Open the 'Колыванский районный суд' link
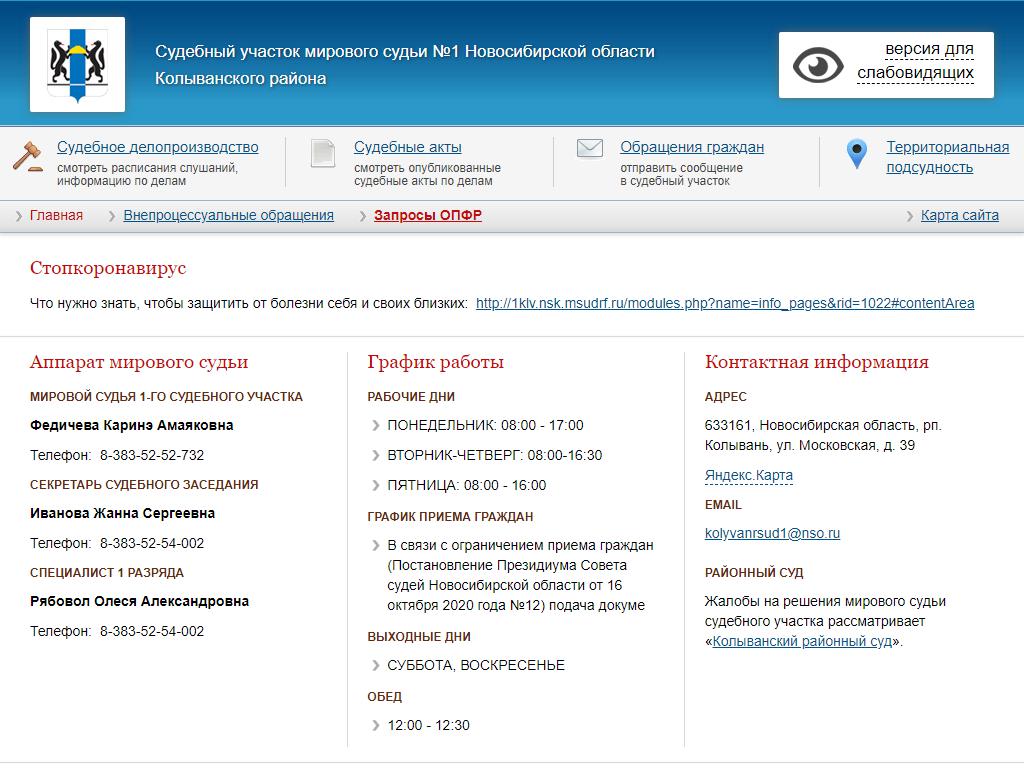The image size is (1024, 768). coord(802,641)
